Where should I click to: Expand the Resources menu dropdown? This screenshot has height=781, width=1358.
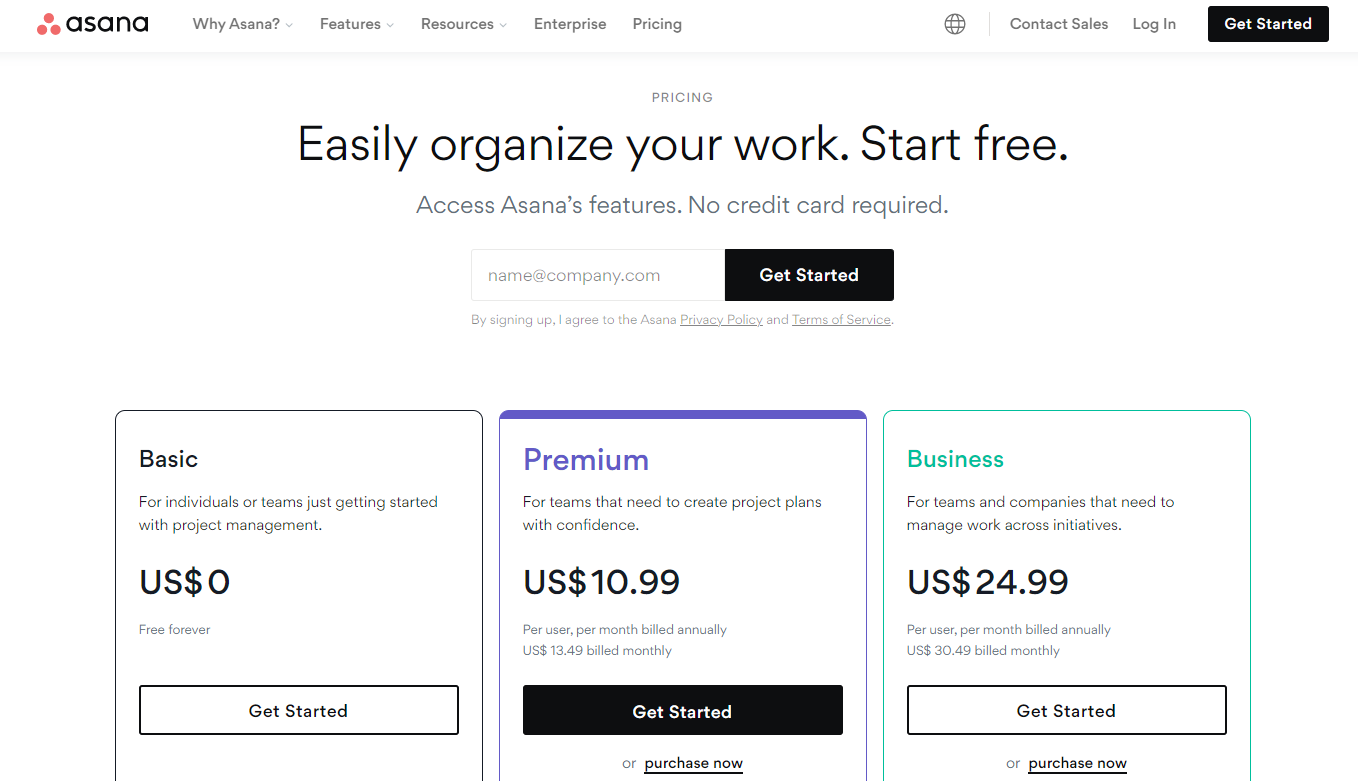tap(463, 24)
